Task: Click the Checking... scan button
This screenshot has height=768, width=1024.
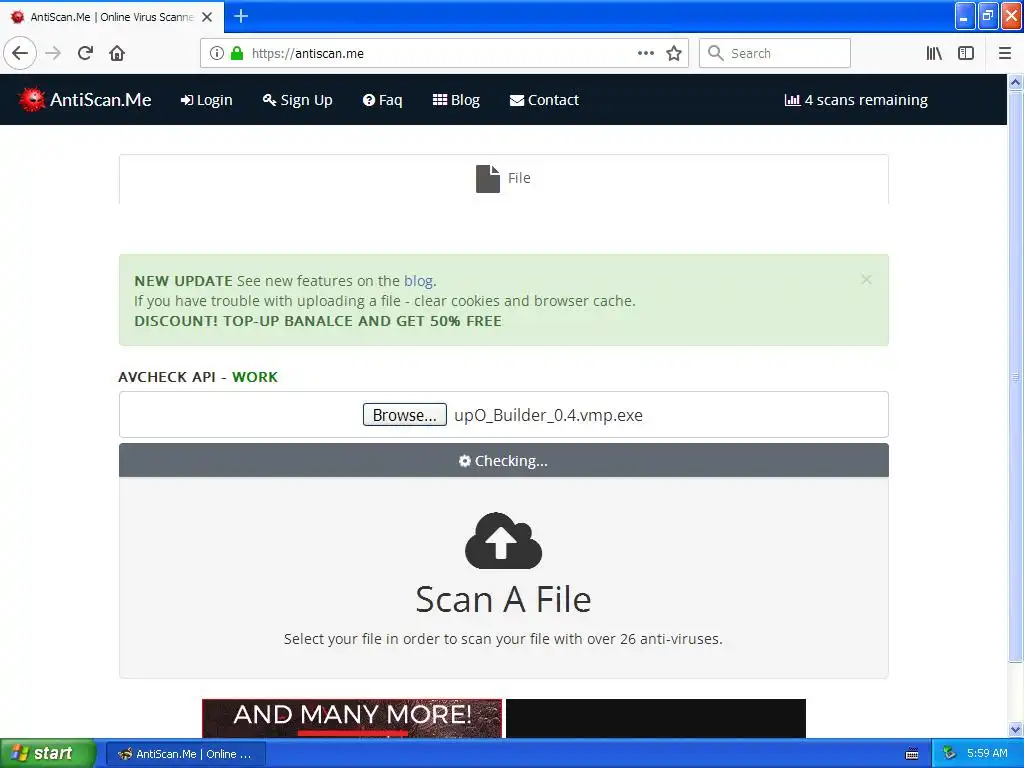Action: pos(504,460)
